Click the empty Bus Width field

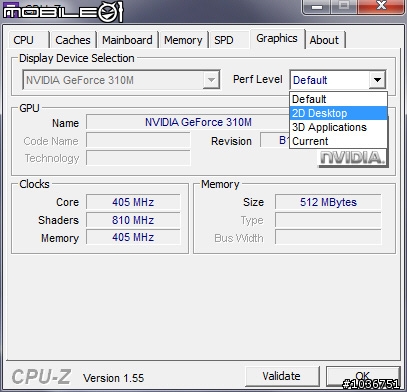(328, 237)
